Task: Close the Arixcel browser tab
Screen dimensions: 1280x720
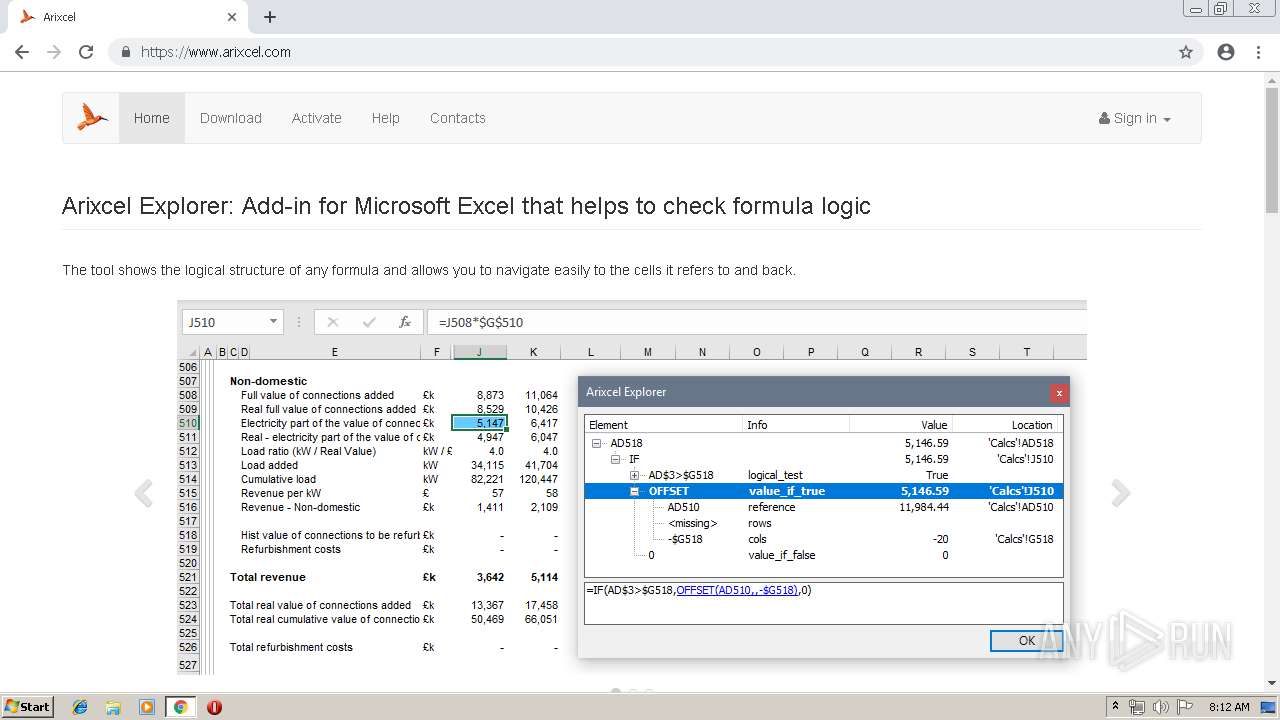Action: 232,17
